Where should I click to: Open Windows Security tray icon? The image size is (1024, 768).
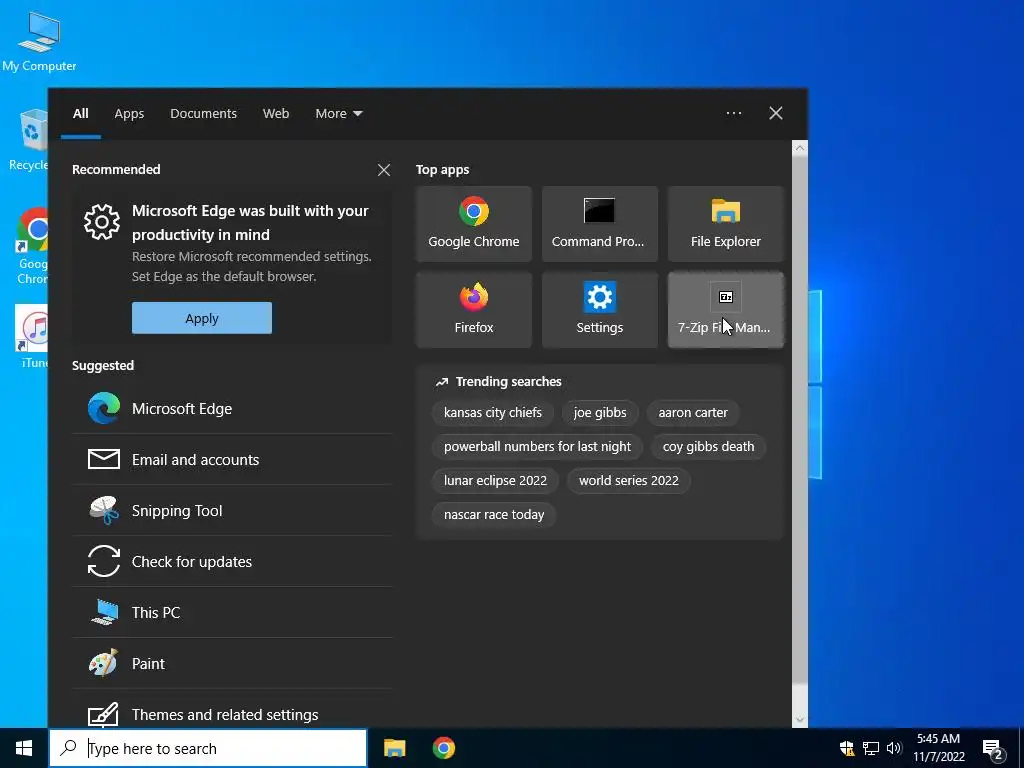847,748
